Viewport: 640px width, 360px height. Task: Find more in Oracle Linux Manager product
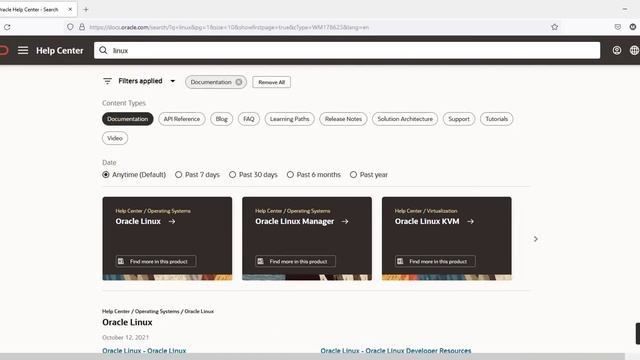[x=295, y=261]
